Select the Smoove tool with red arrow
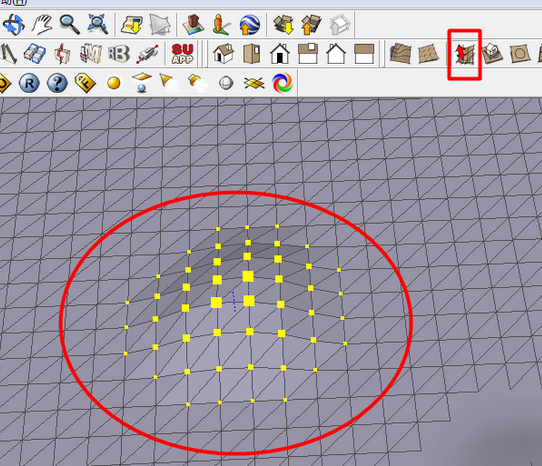542x466 pixels. coord(464,54)
